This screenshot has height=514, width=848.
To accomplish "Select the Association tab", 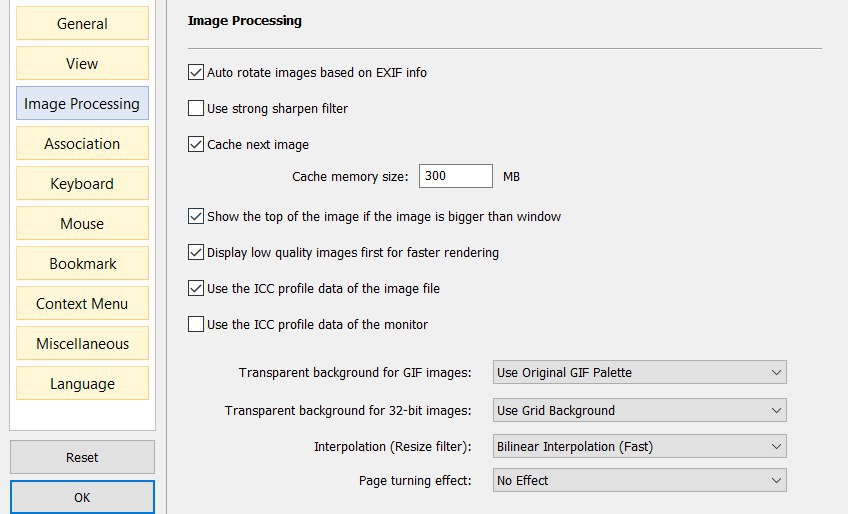I will [x=82, y=143].
